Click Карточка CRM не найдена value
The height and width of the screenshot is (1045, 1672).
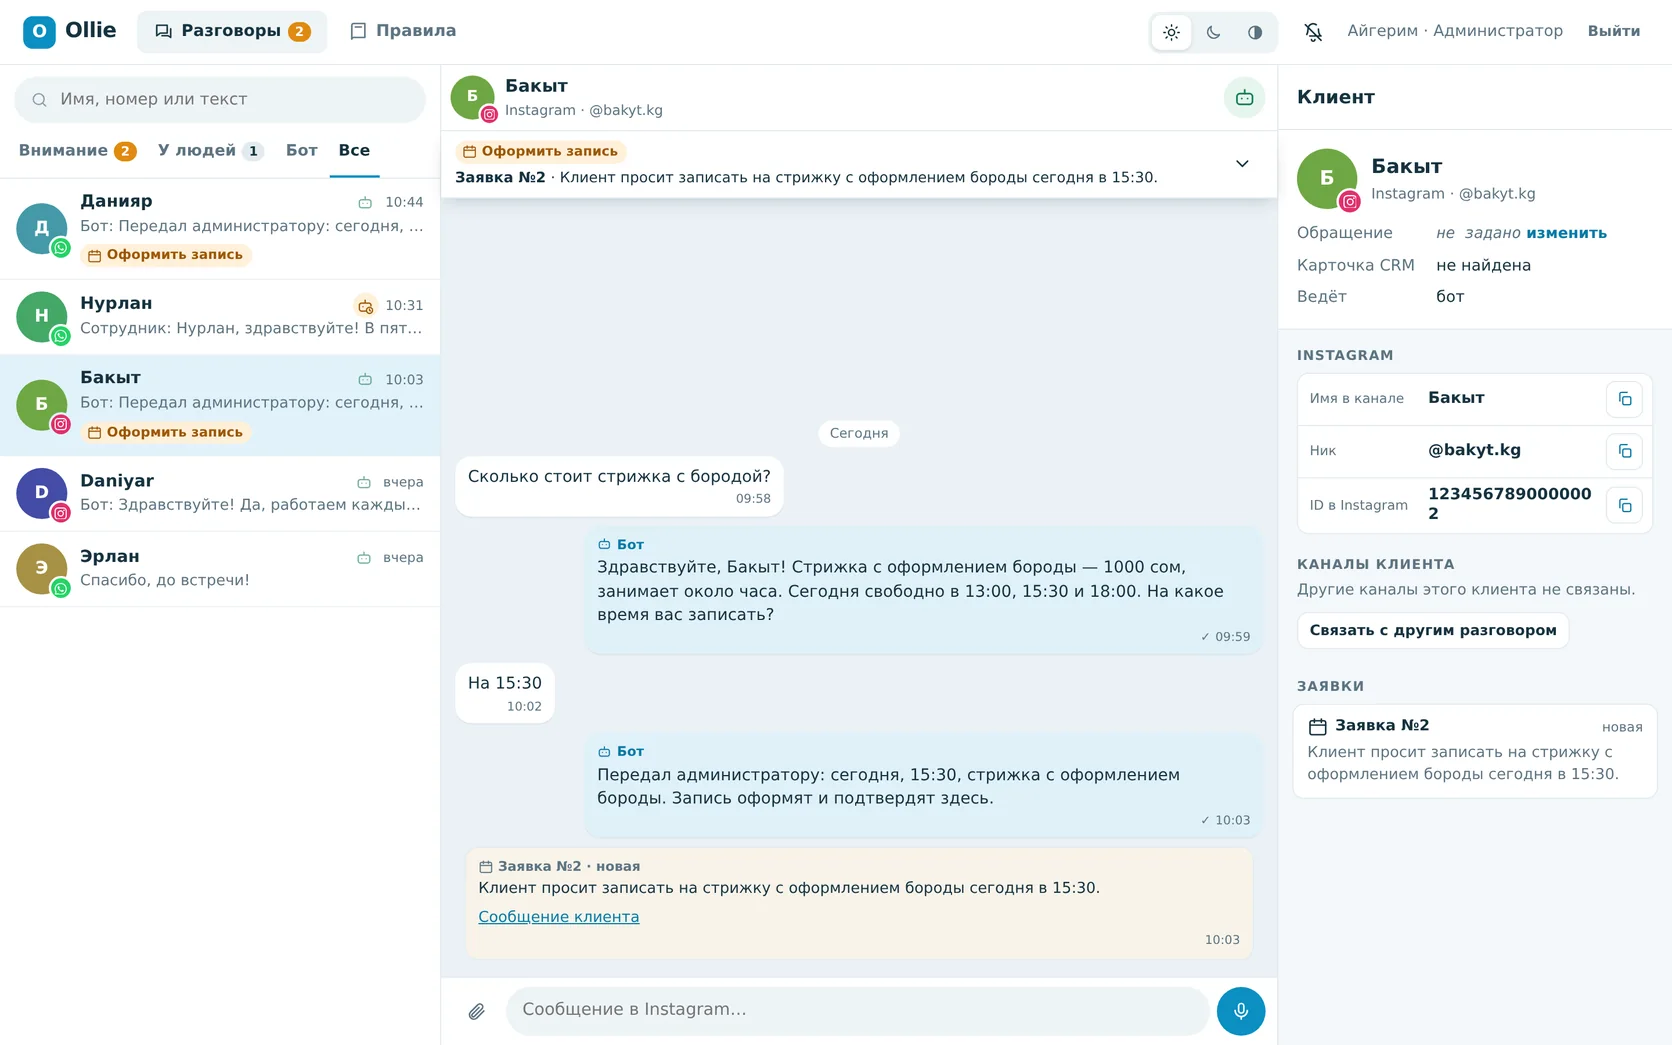click(1483, 265)
